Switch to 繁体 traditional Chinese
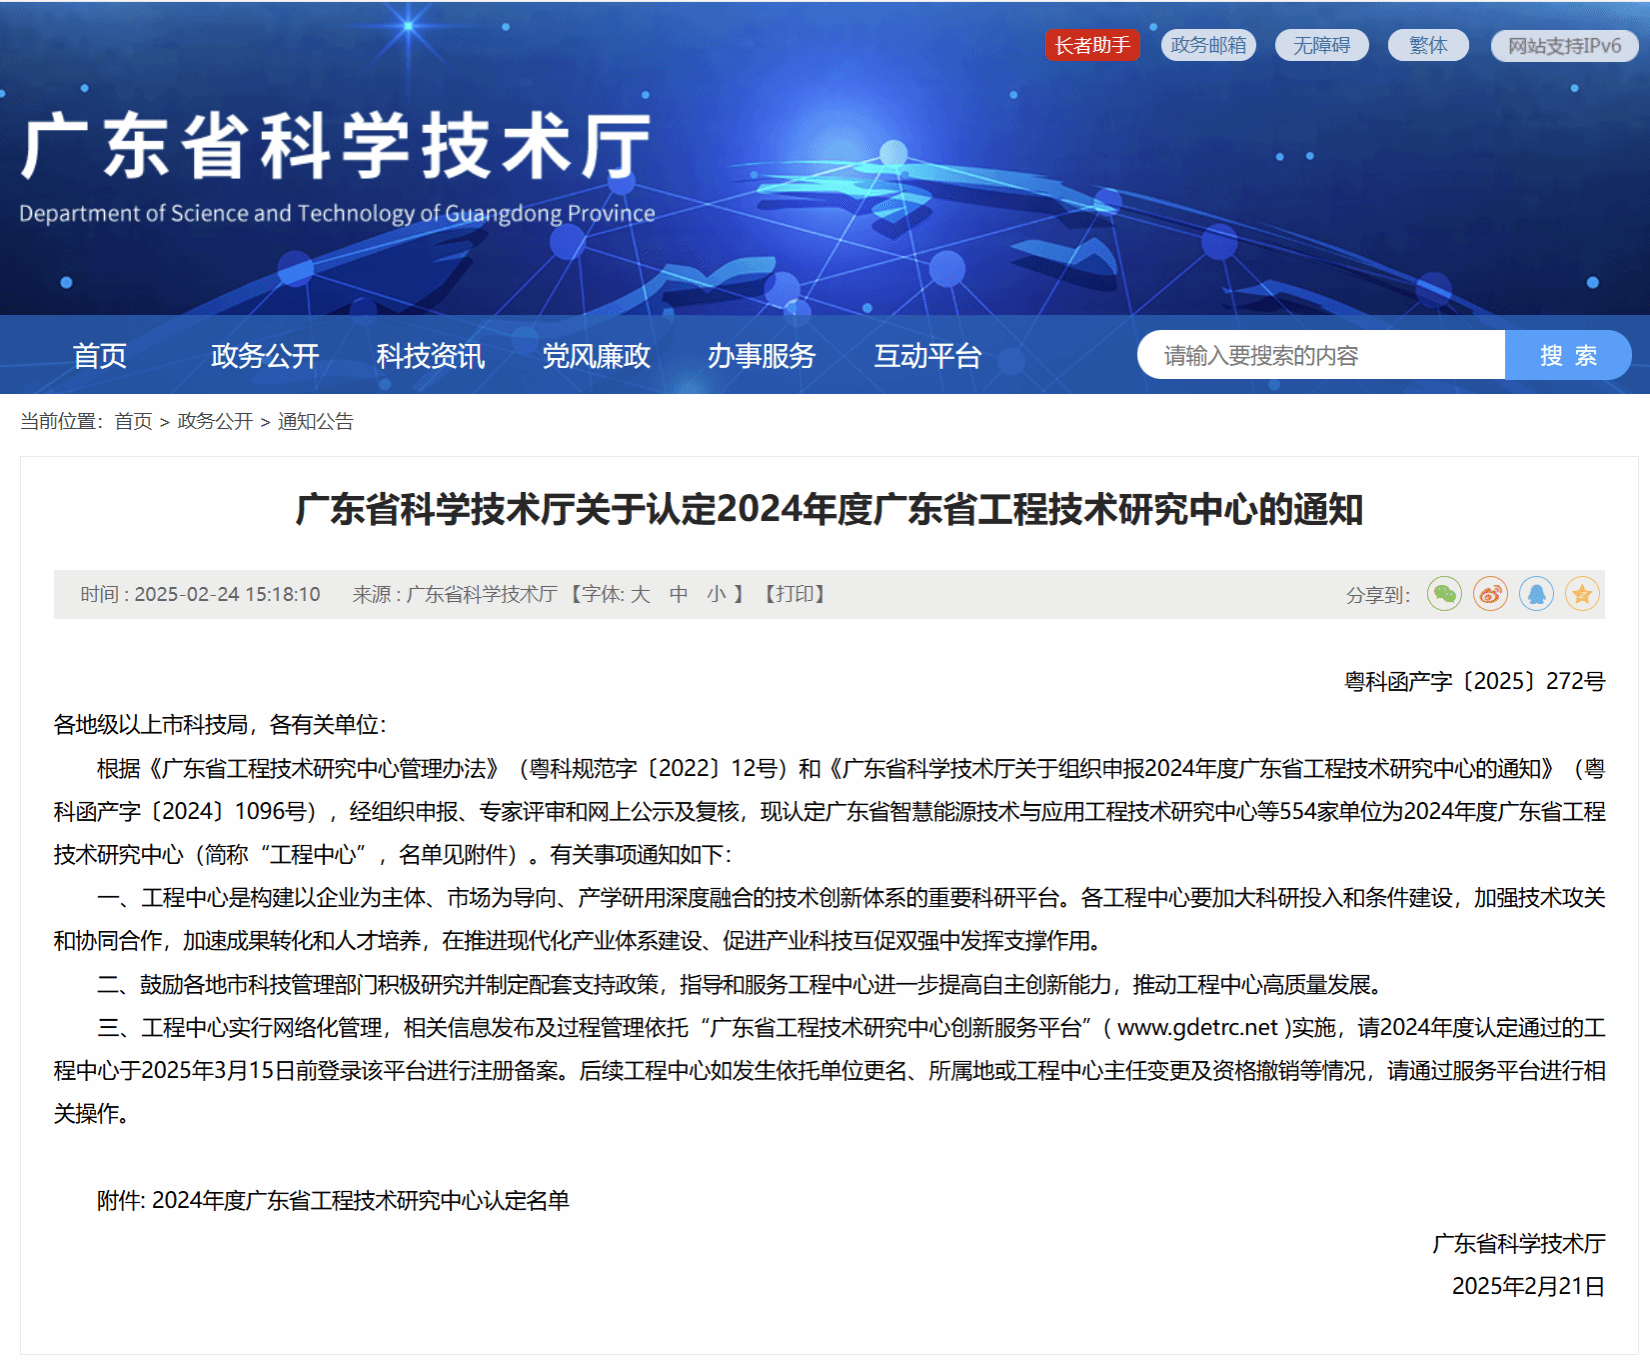The image size is (1650, 1365). point(1427,45)
